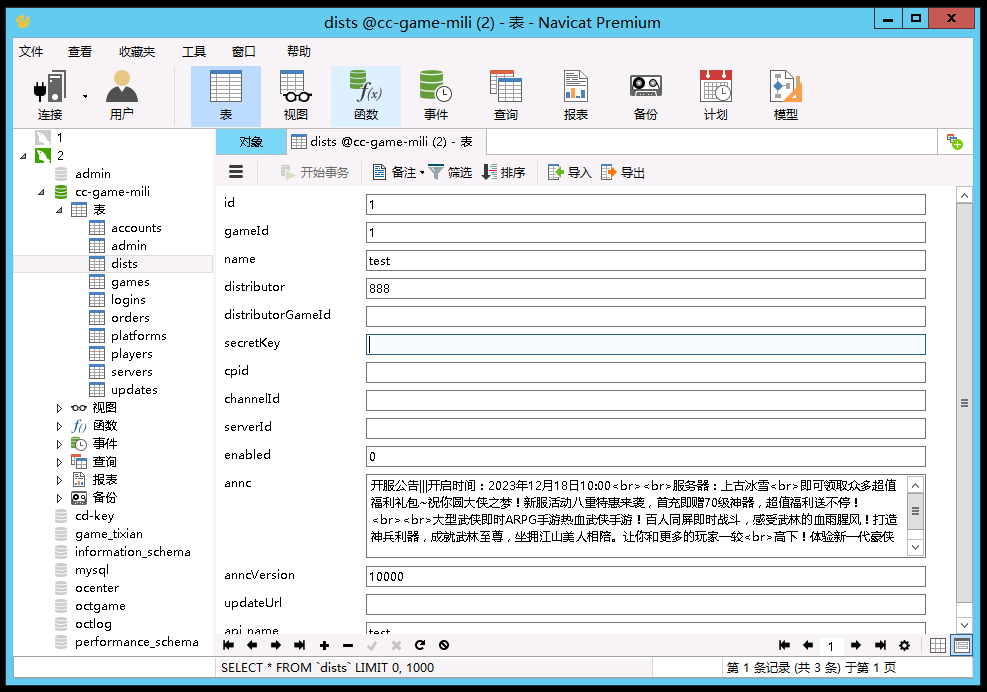This screenshot has width=987, height=692.
Task: Open the 查询 (Query) toolbar icon
Action: [x=505, y=96]
